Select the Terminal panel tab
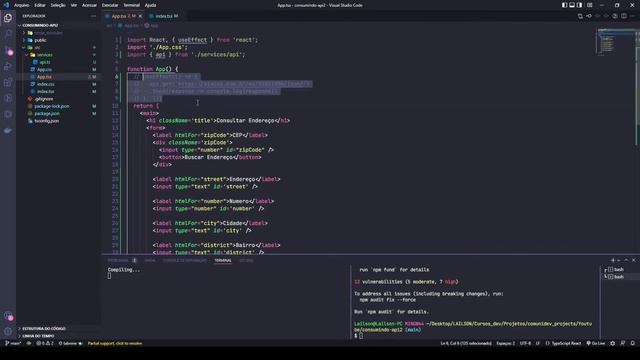The width and height of the screenshot is (640, 360). click(x=223, y=260)
